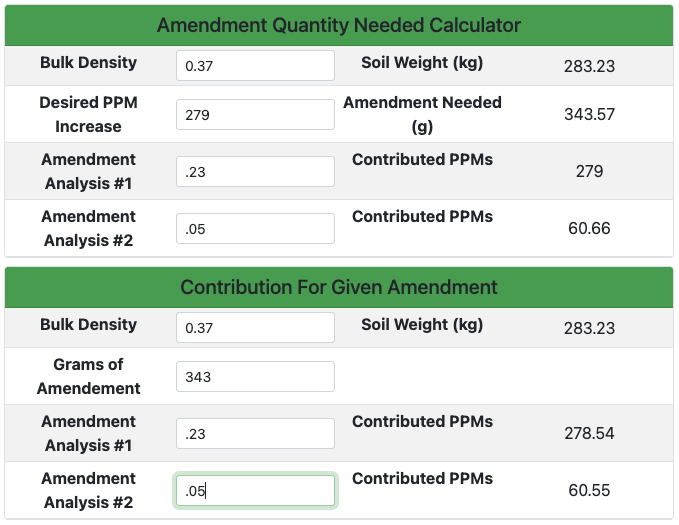
Task: Select the 278.54 Contributed PPMs value
Action: [589, 434]
